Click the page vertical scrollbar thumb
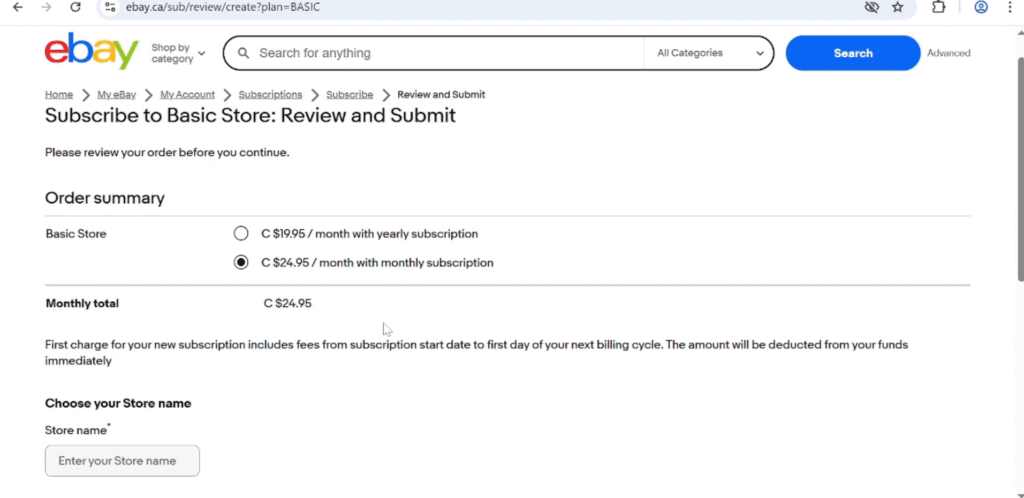The image size is (1024, 498). point(1019,170)
